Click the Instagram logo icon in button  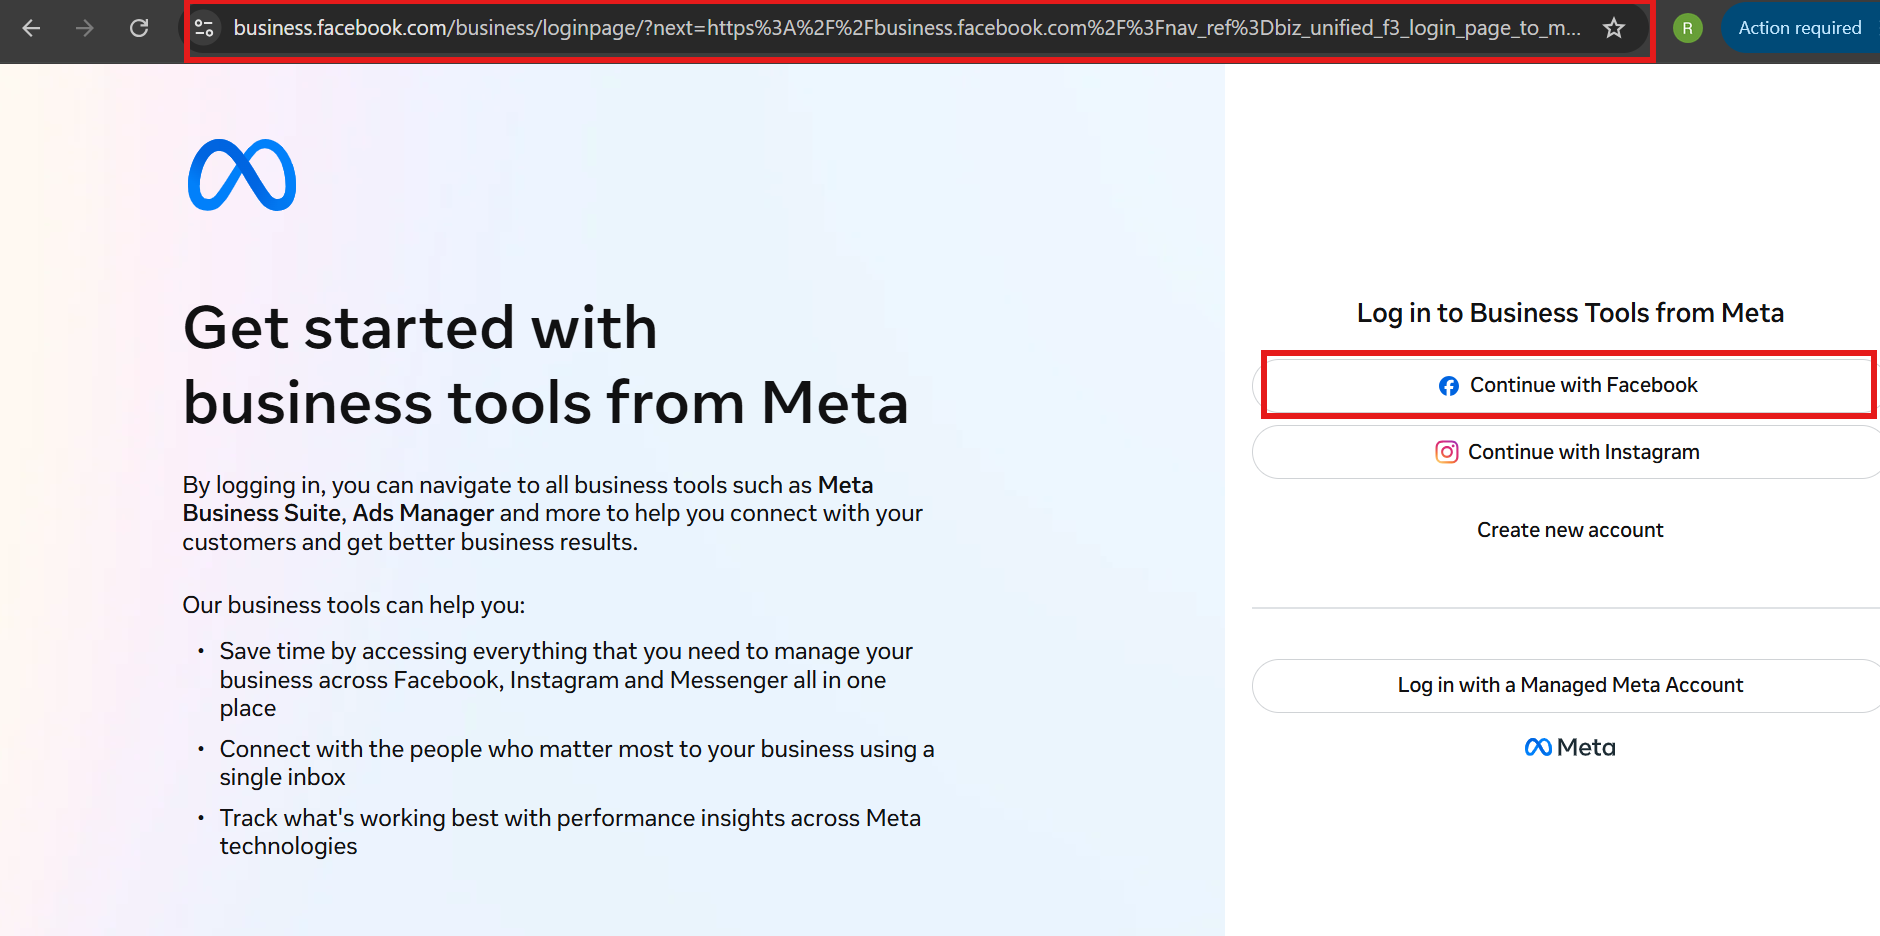pyautogui.click(x=1447, y=452)
